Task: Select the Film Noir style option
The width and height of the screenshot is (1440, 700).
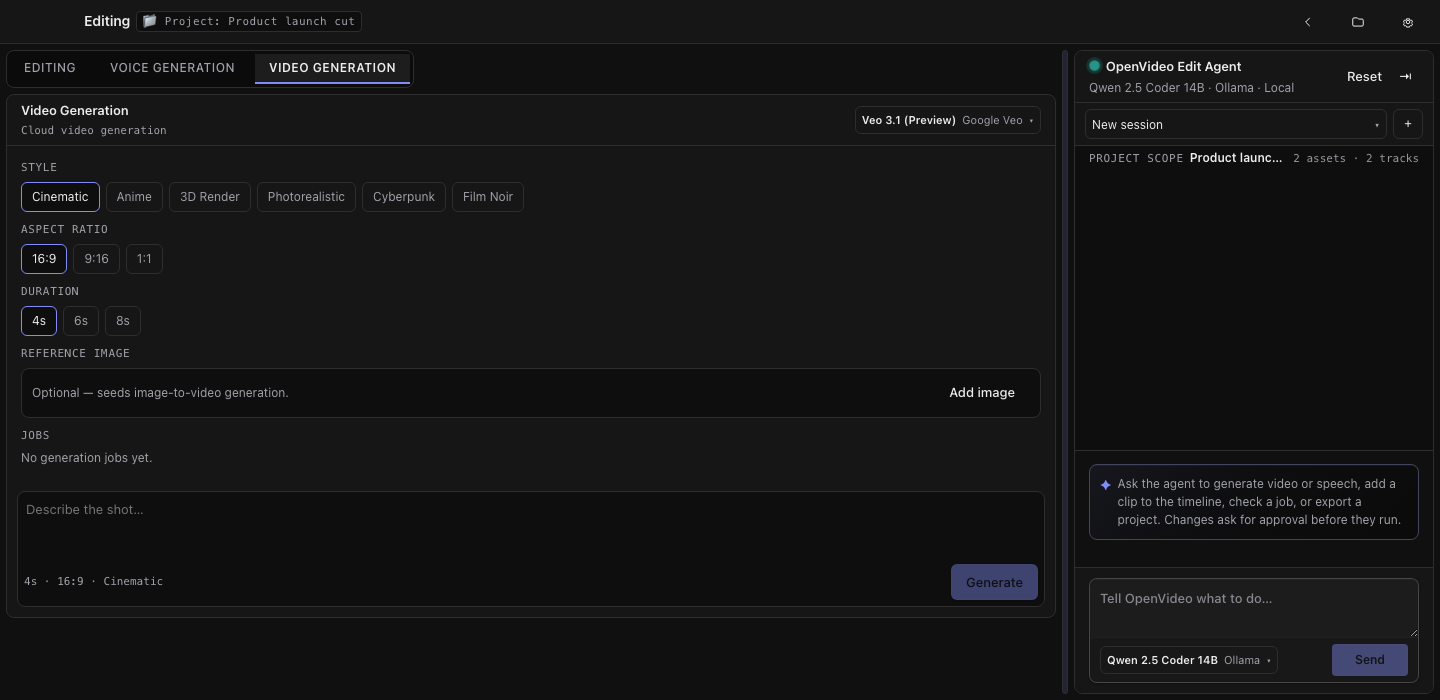Action: pos(488,197)
